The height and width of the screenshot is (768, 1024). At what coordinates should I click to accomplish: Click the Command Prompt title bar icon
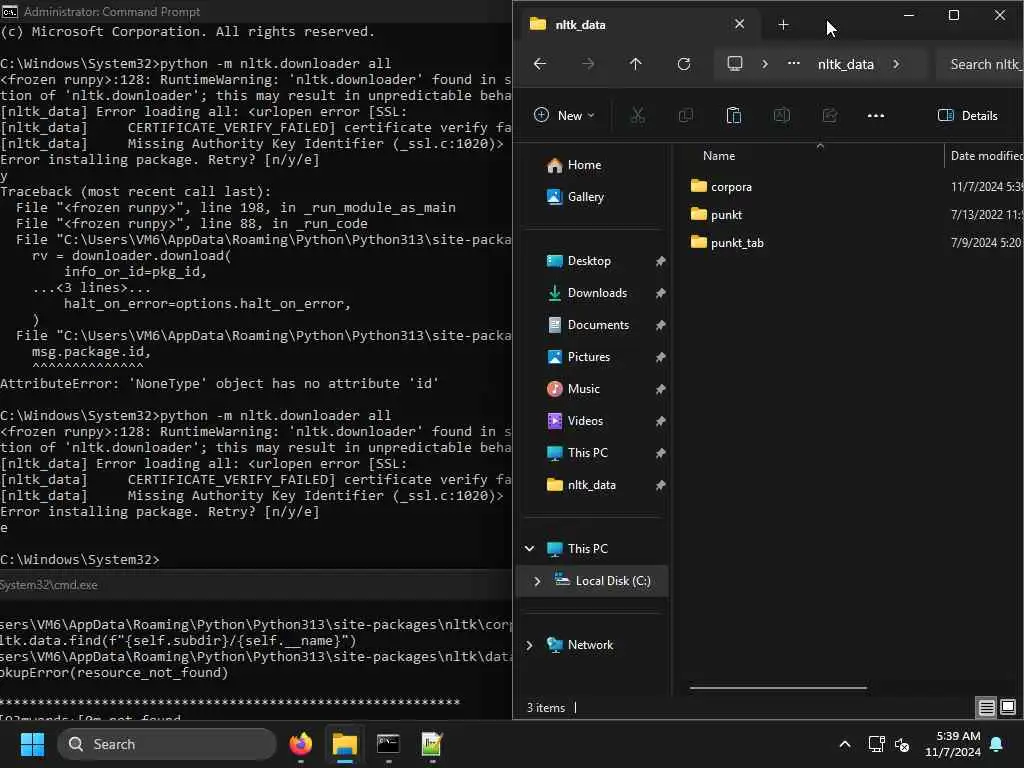9,12
